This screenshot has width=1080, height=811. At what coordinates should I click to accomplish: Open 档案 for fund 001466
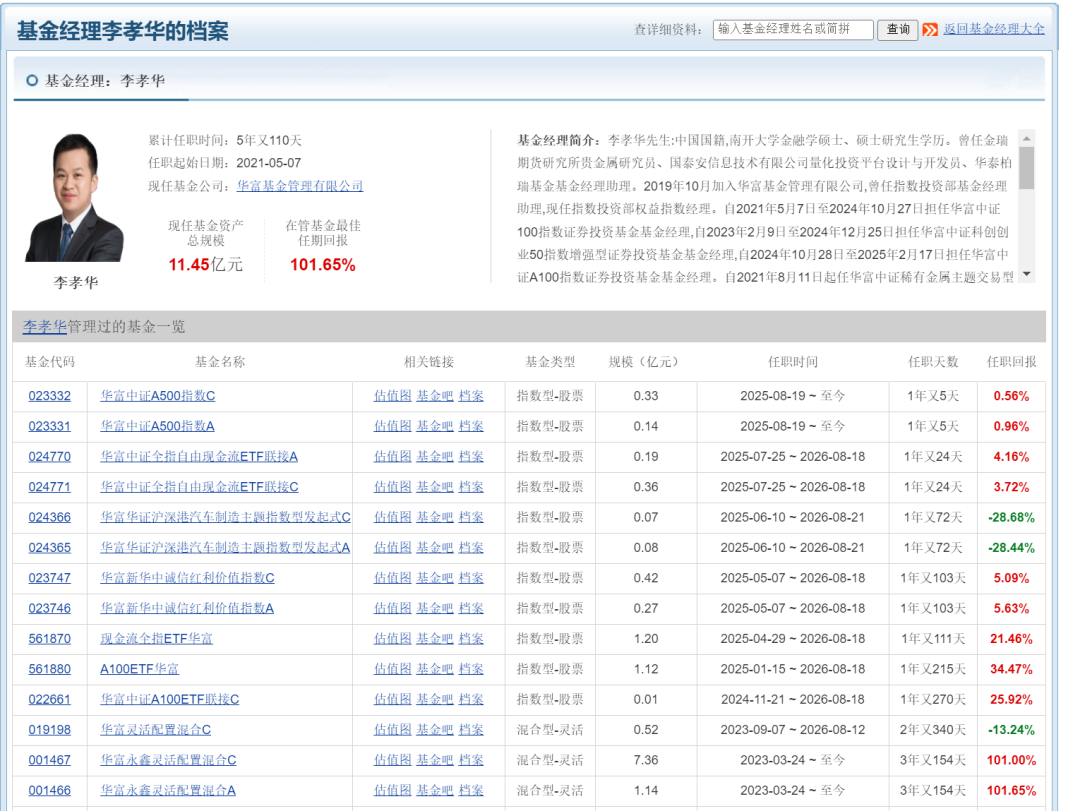coord(471,790)
